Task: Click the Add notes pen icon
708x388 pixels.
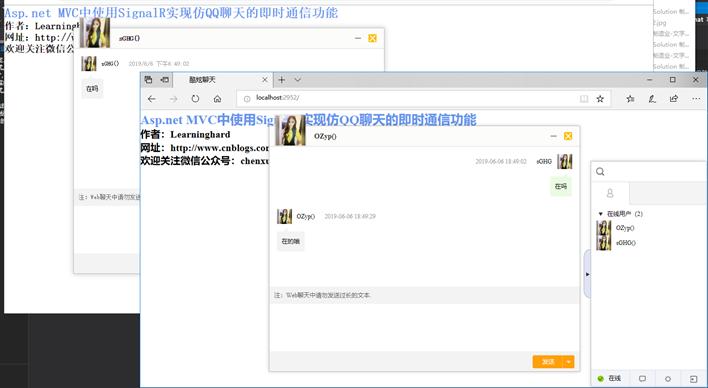Action: point(652,98)
